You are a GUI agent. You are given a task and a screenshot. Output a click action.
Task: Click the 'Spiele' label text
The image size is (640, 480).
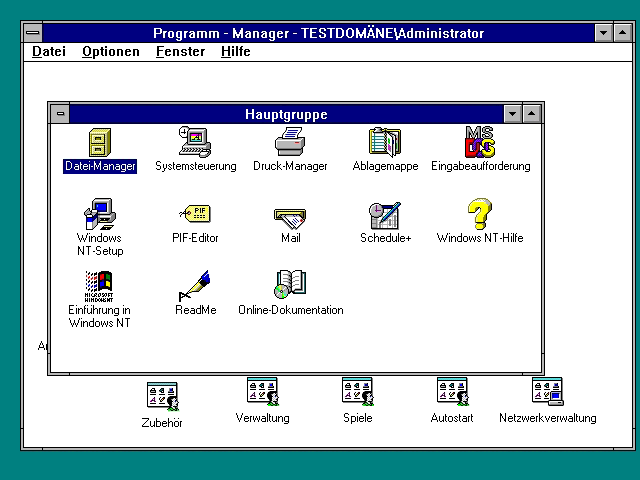tap(358, 418)
